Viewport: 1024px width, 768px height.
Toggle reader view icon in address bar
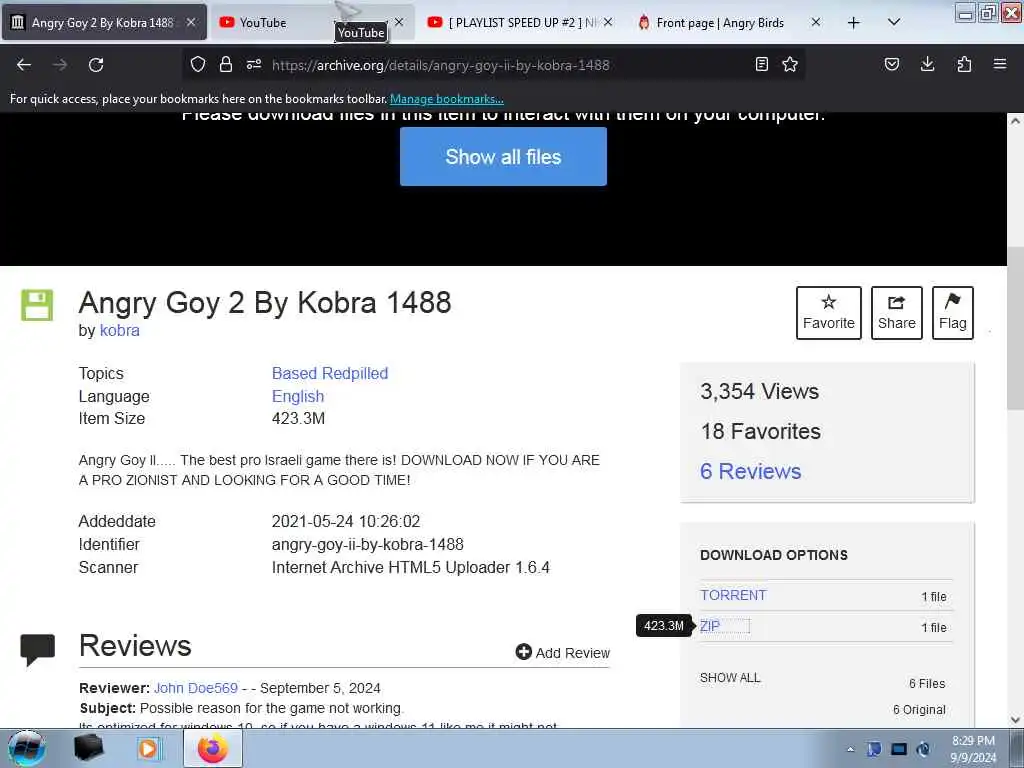[x=761, y=64]
